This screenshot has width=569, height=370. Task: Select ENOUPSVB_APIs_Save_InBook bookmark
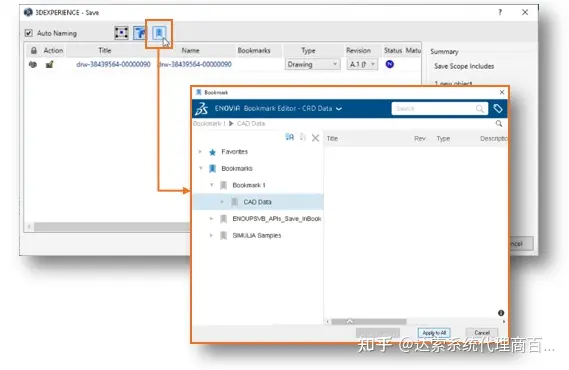(x=277, y=219)
